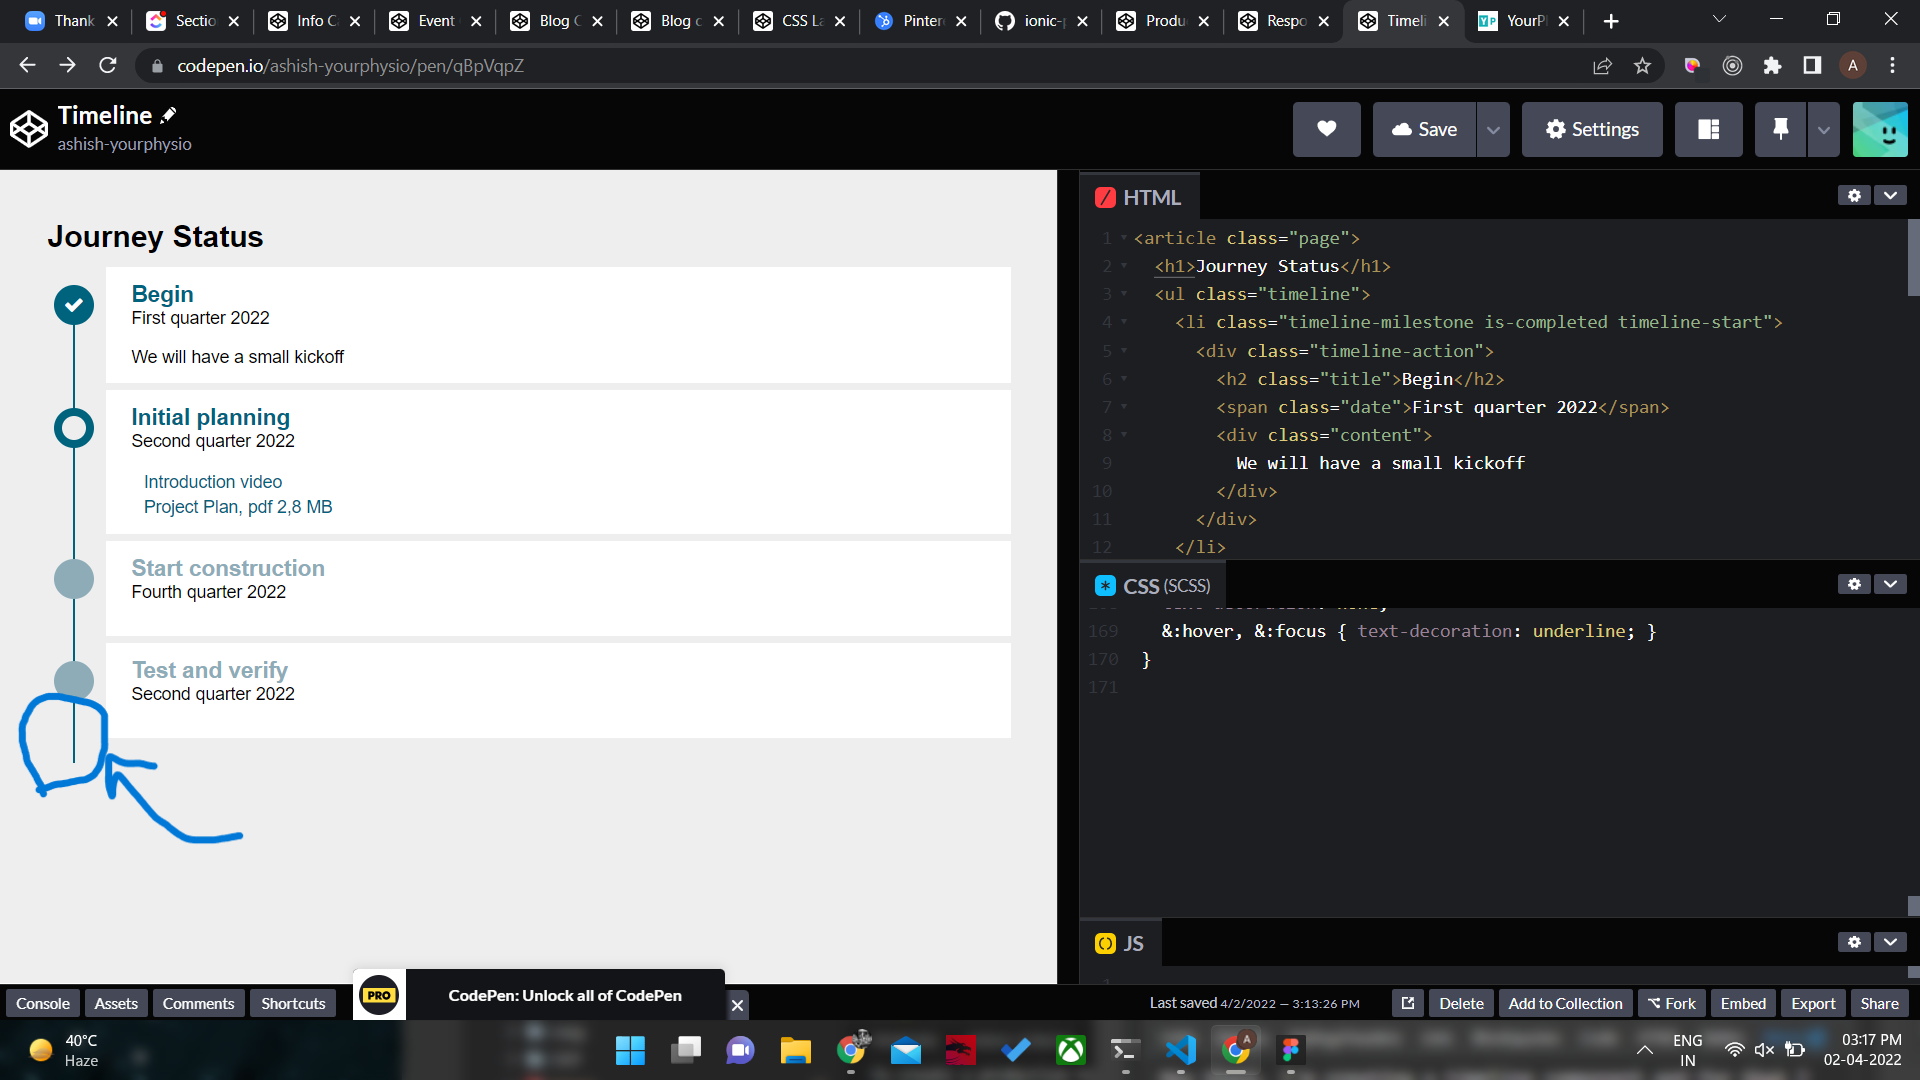This screenshot has height=1080, width=1920.
Task: Click the CodePen heart/like icon
Action: tap(1328, 128)
